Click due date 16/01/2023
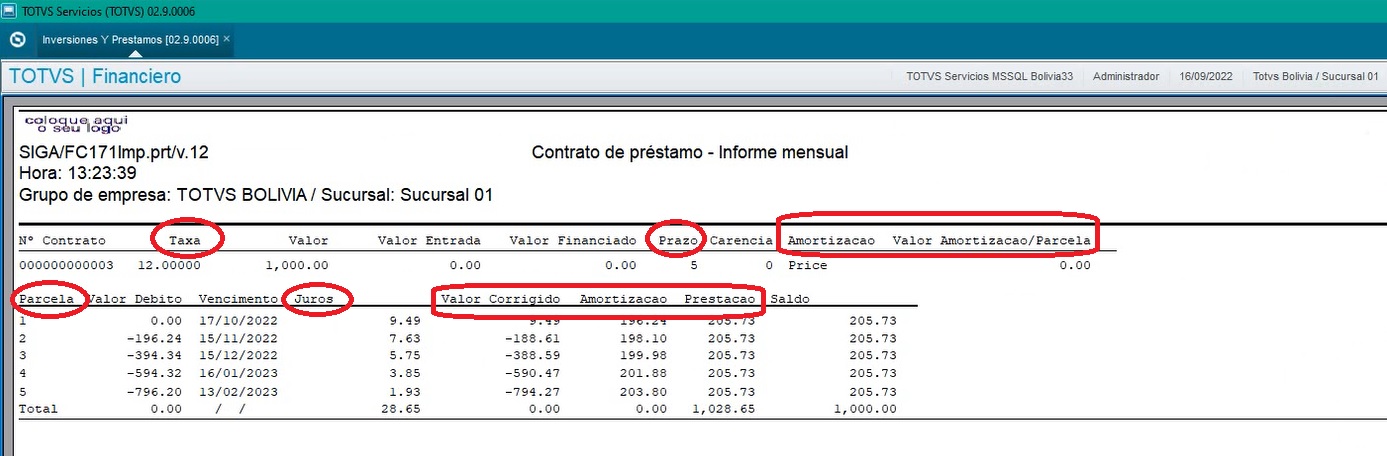The image size is (1387, 456). pyautogui.click(x=238, y=373)
